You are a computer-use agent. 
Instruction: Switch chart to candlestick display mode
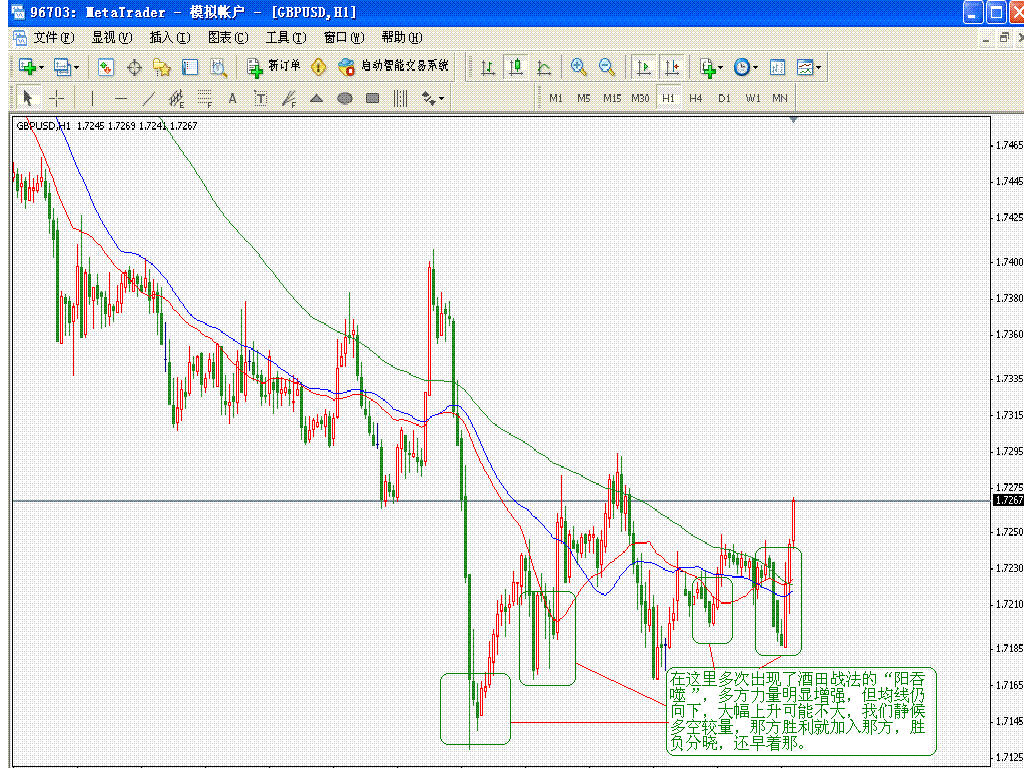(x=516, y=67)
